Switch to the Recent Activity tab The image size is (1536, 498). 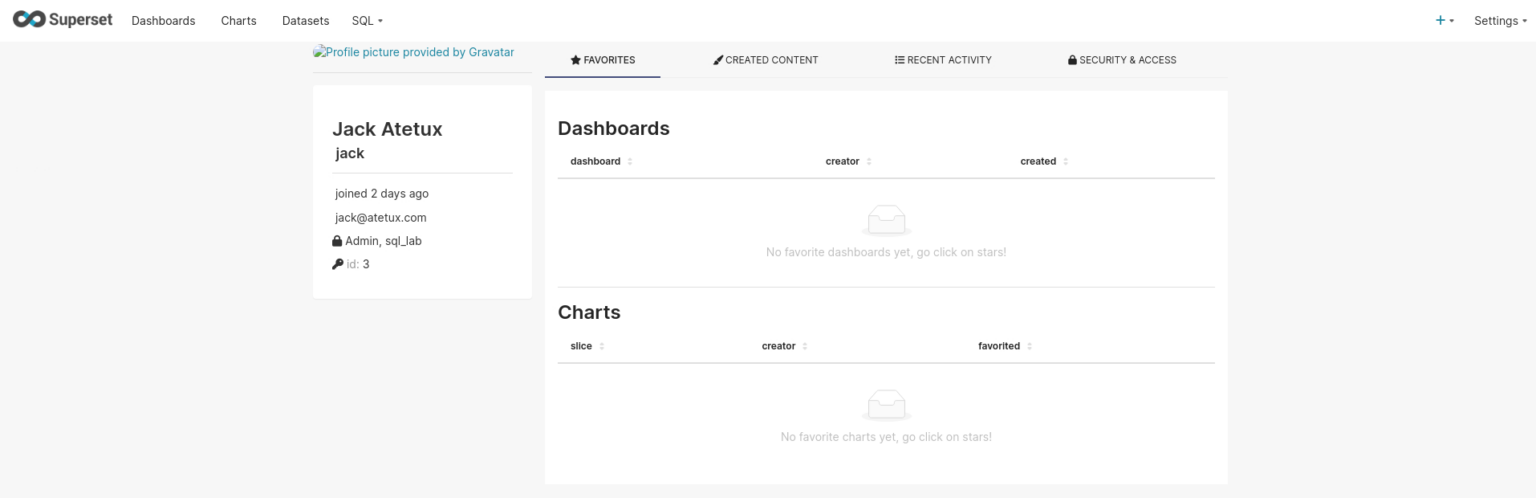pyautogui.click(x=942, y=60)
